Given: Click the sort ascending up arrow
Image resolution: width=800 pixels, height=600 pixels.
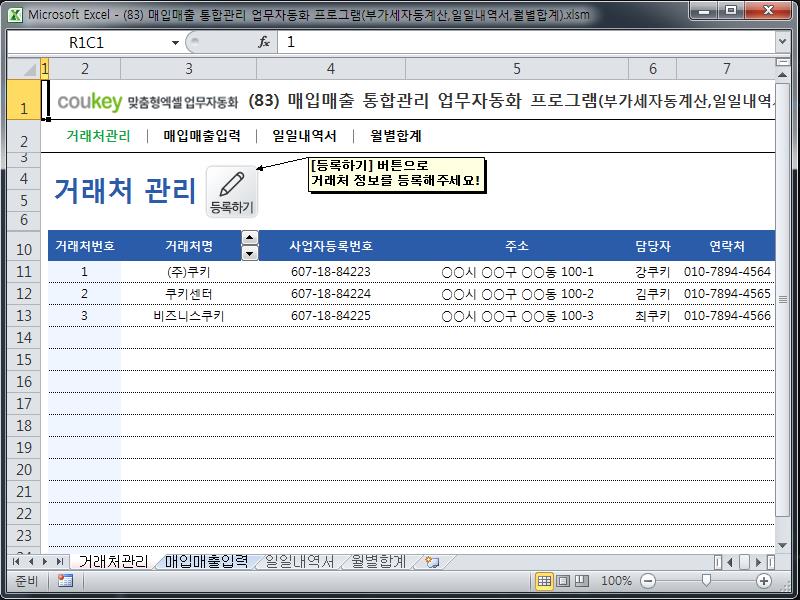Looking at the screenshot, I should 249,238.
